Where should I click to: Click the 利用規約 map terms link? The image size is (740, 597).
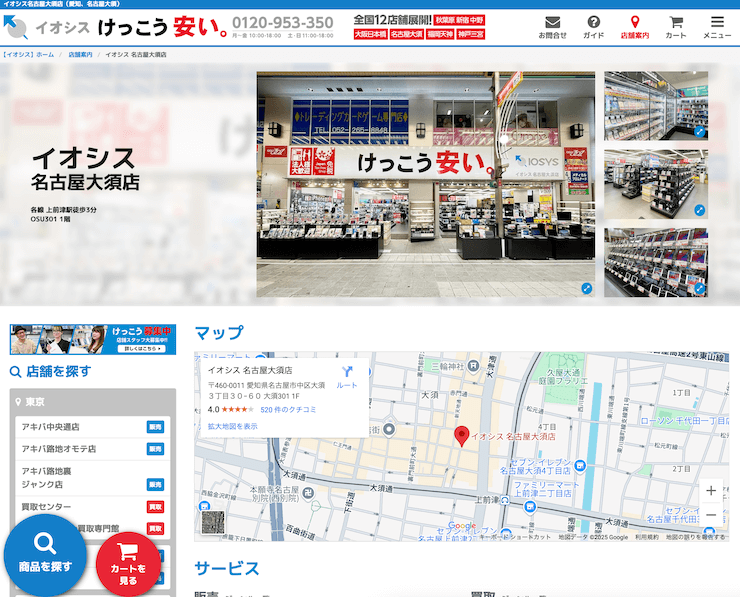647,537
